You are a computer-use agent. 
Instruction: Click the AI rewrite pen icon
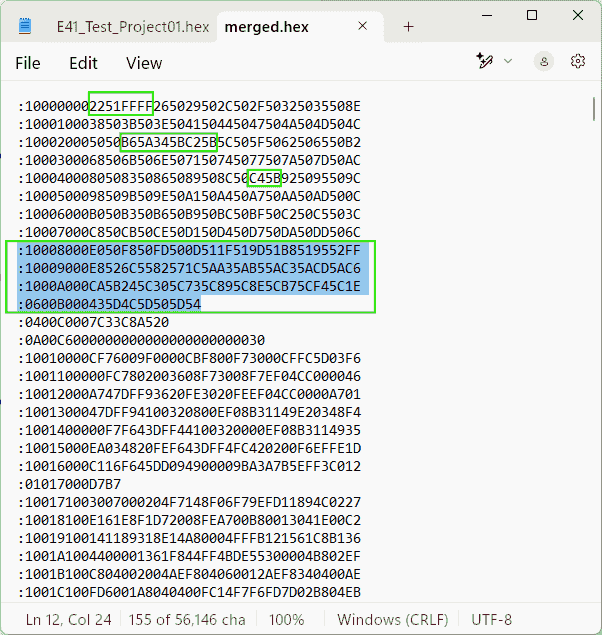tap(486, 62)
